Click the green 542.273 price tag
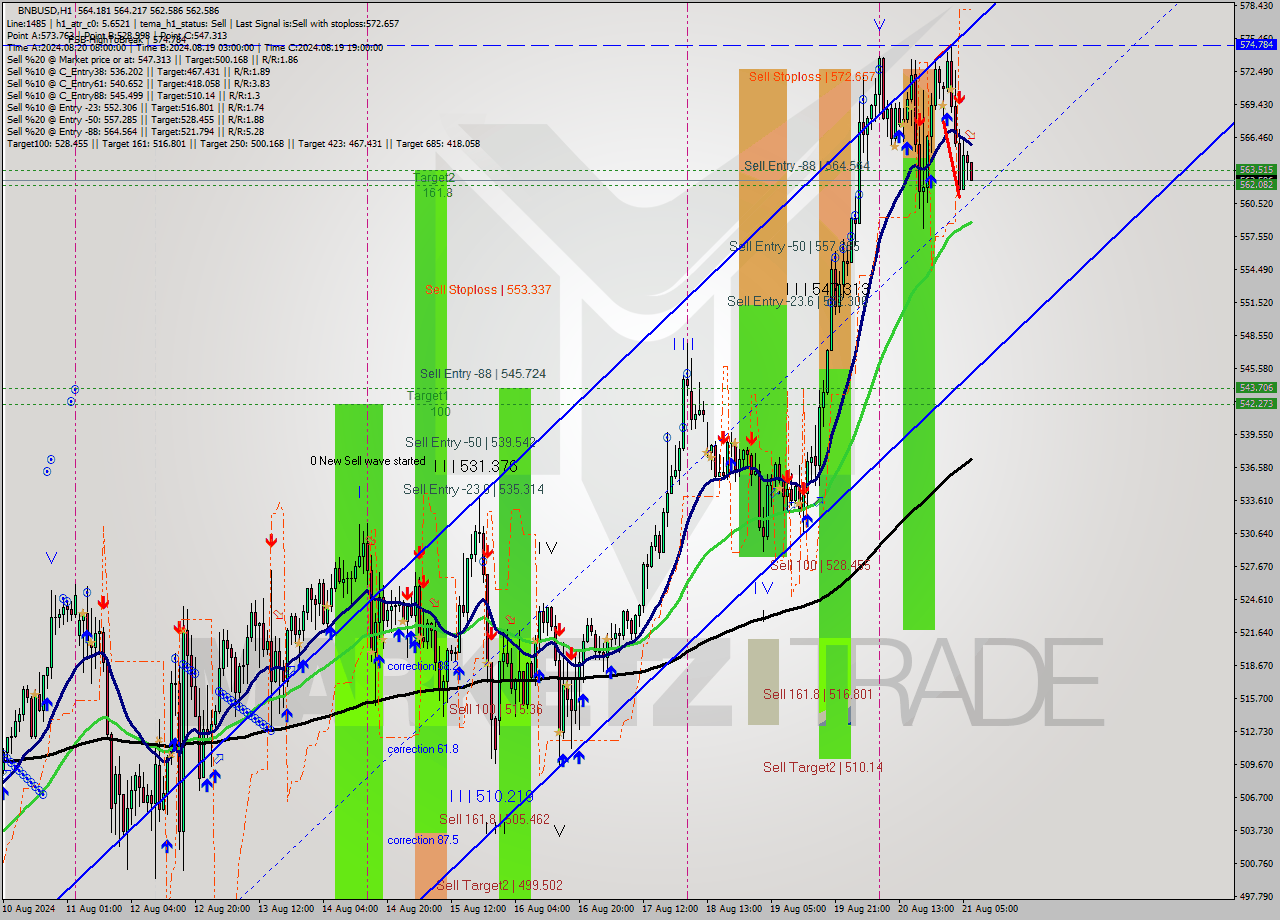The image size is (1280, 920). (1256, 403)
